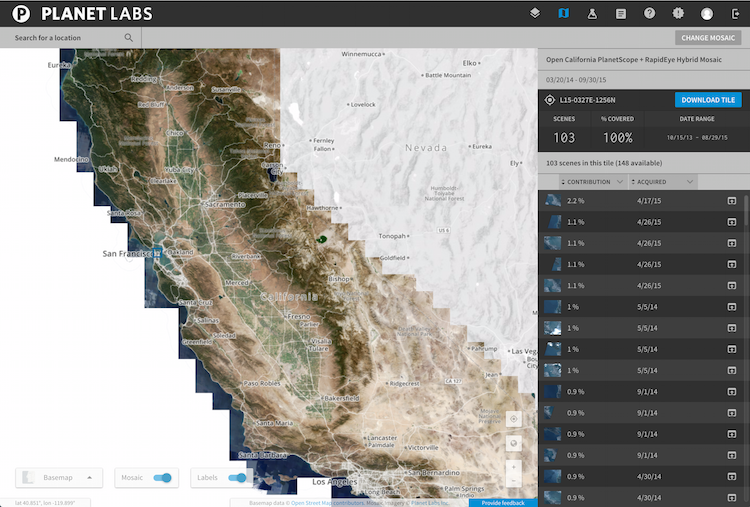Zoom out with the minus control

[x=514, y=480]
